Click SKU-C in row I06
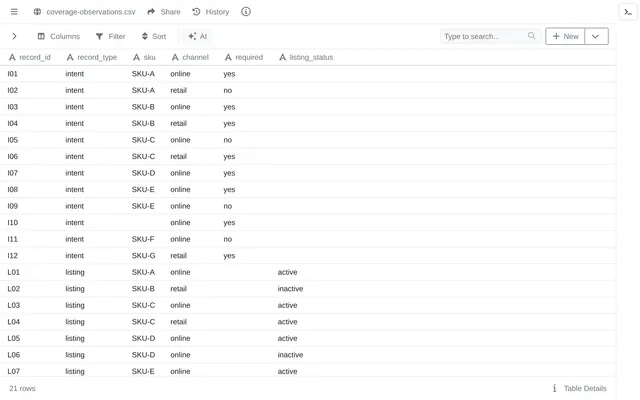 click(x=143, y=156)
